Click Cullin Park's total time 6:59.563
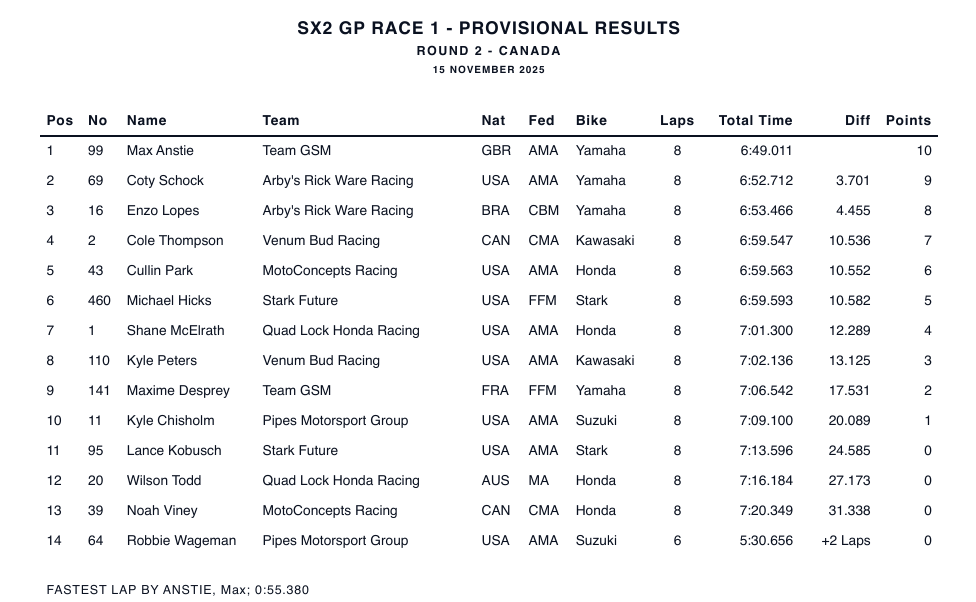Viewport: 976px width, 602px height. pos(766,270)
